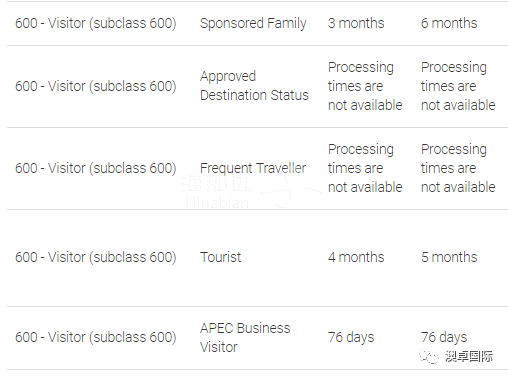The width and height of the screenshot is (508, 378).
Task: Select the 6 months processing time
Action: (x=449, y=23)
